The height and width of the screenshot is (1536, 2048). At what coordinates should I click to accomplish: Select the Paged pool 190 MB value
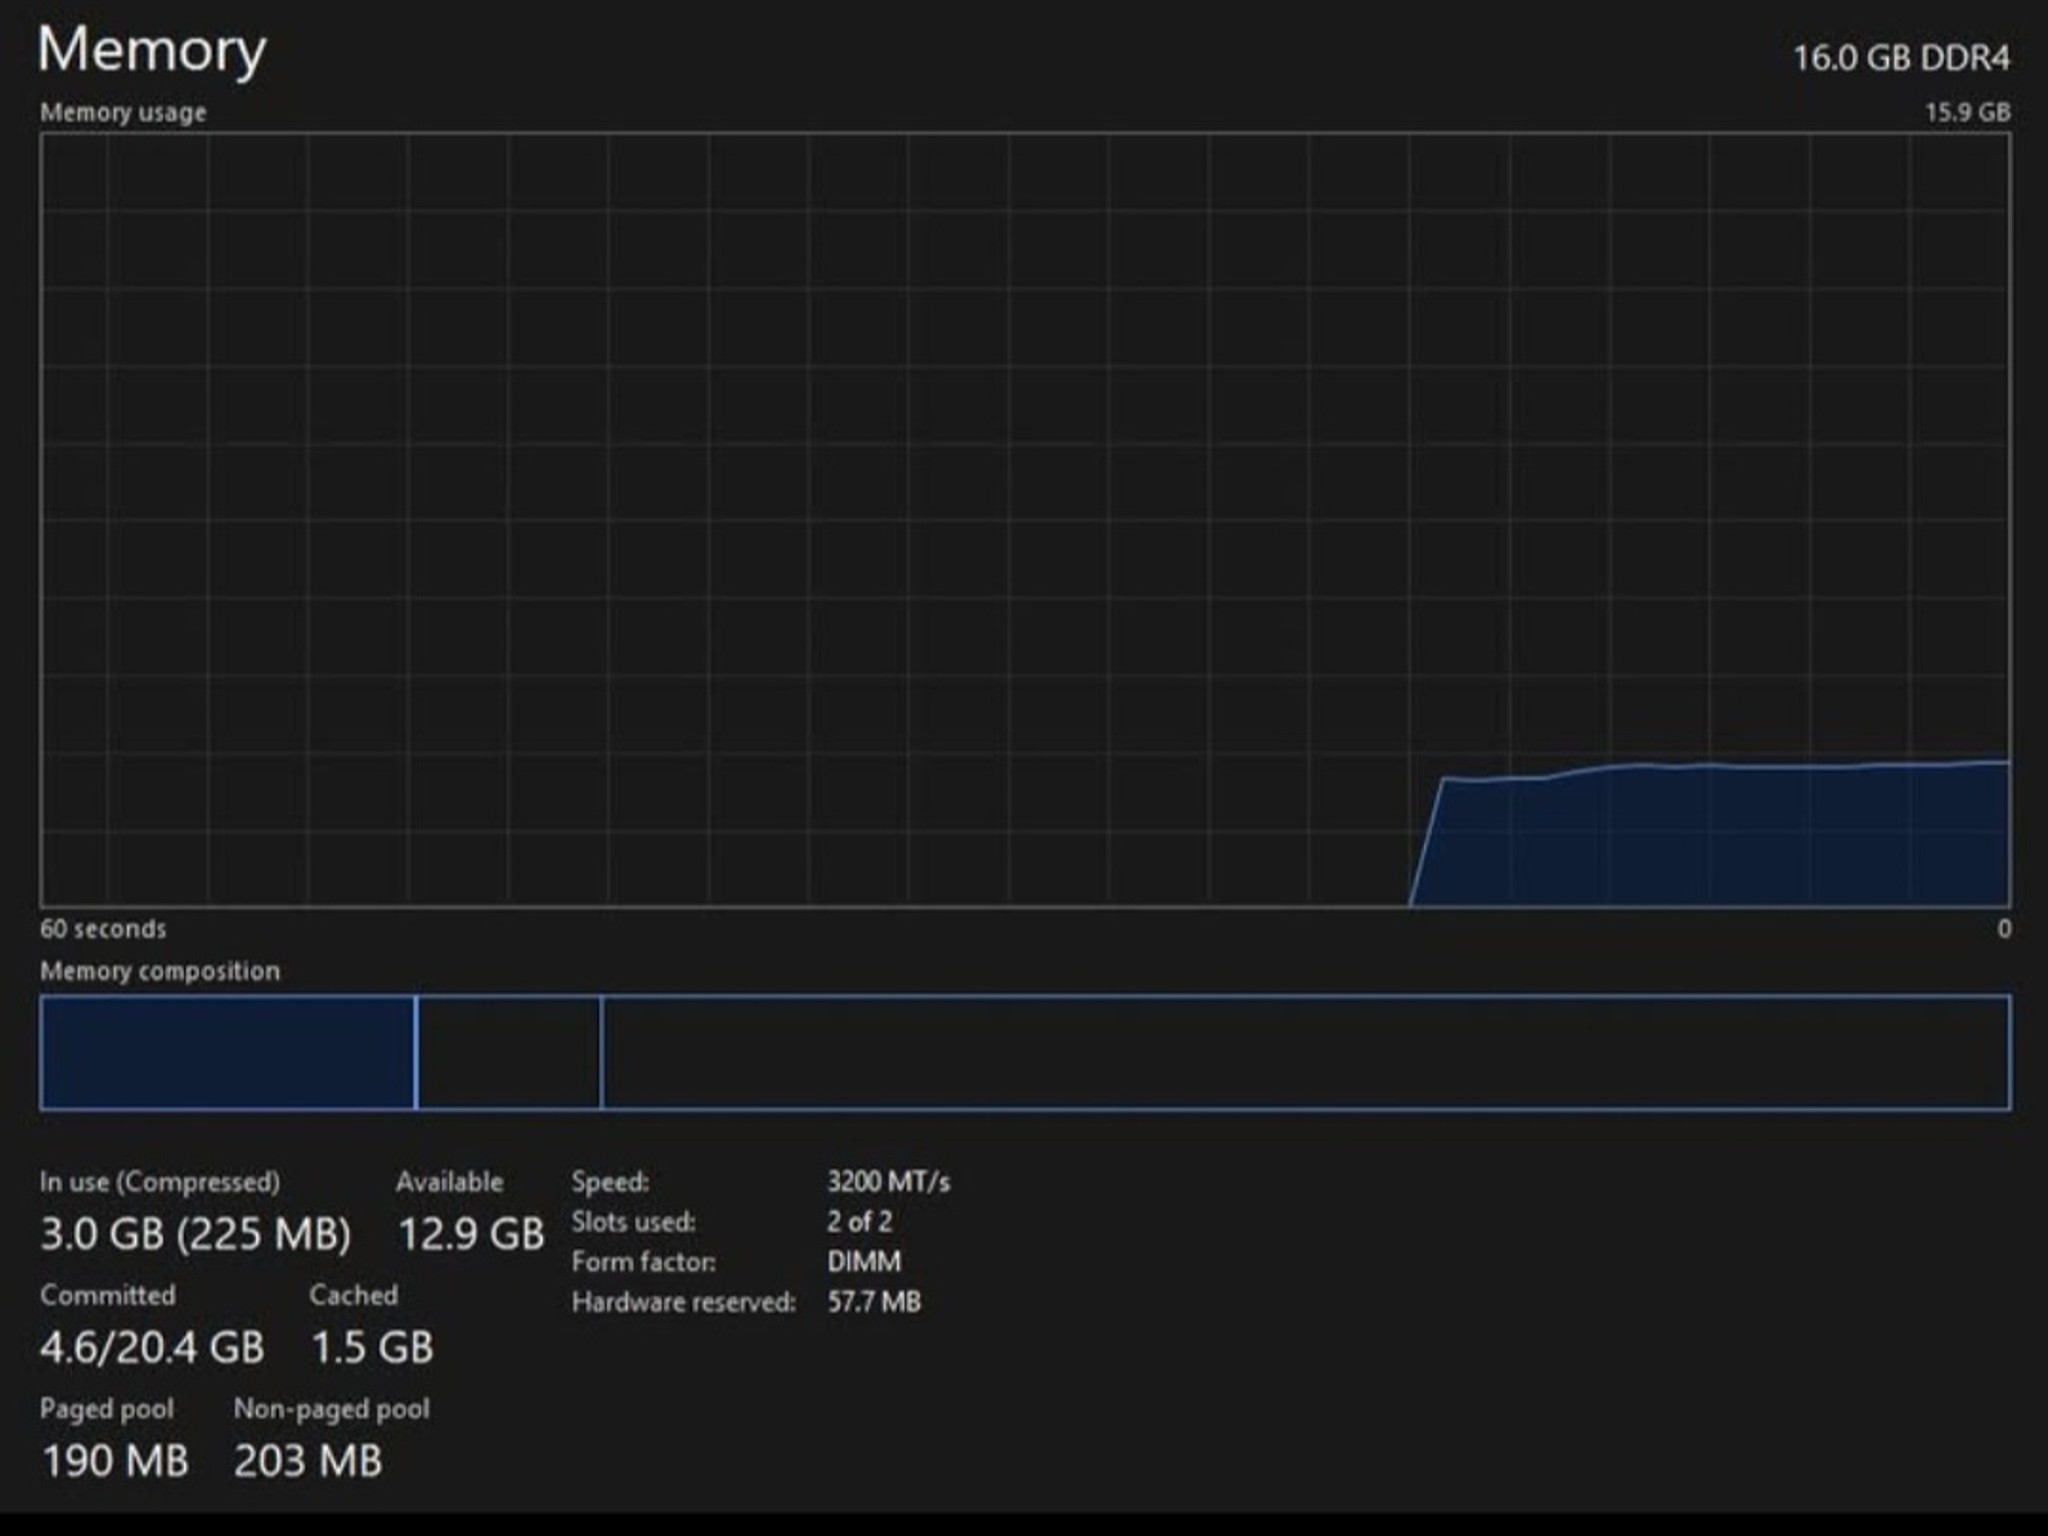(x=115, y=1461)
